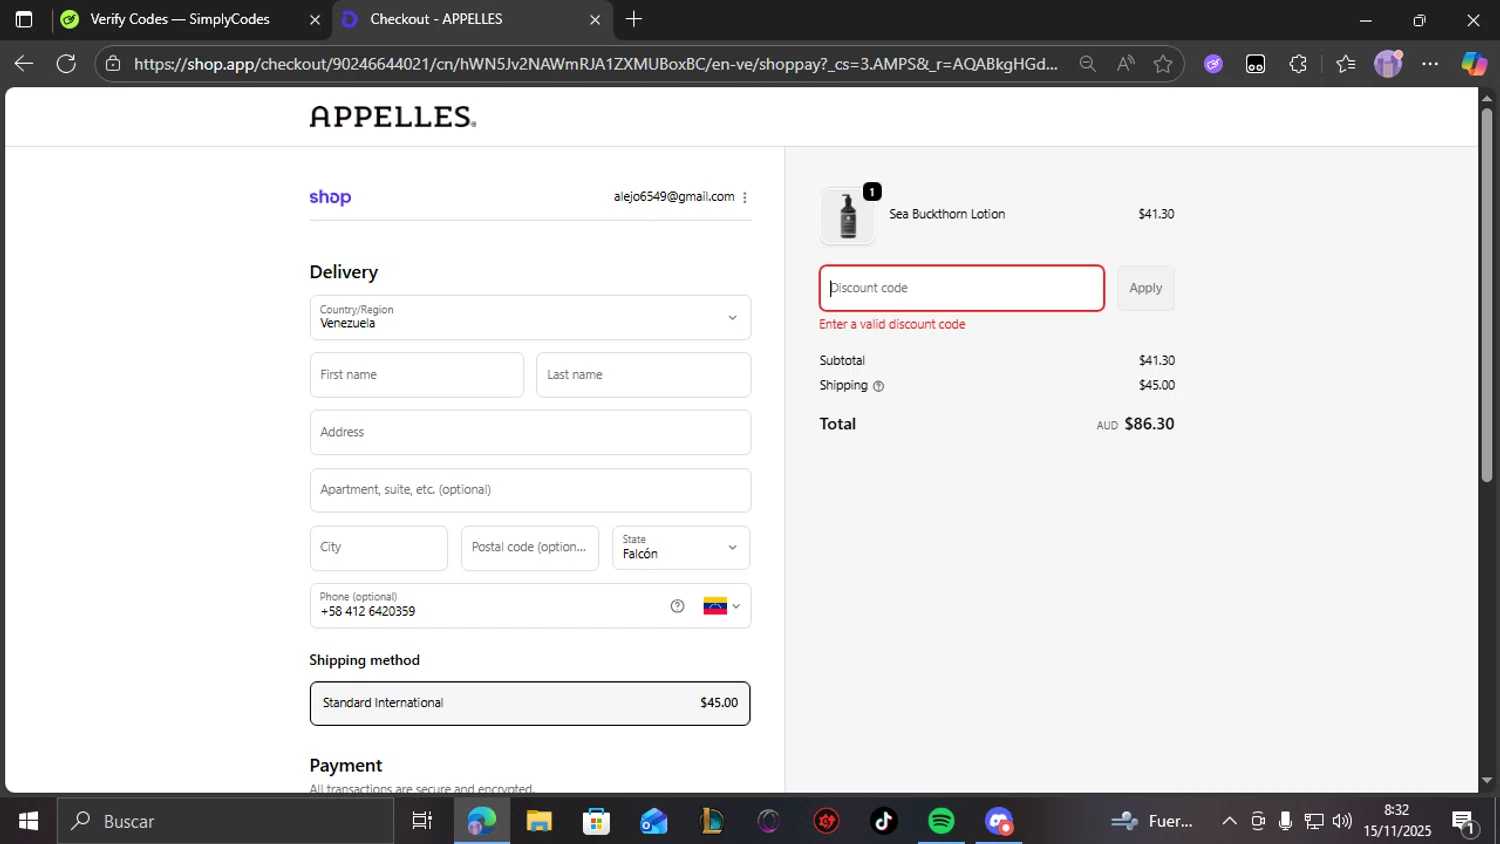Go back with the browser back arrow
Image resolution: width=1500 pixels, height=844 pixels.
point(24,64)
